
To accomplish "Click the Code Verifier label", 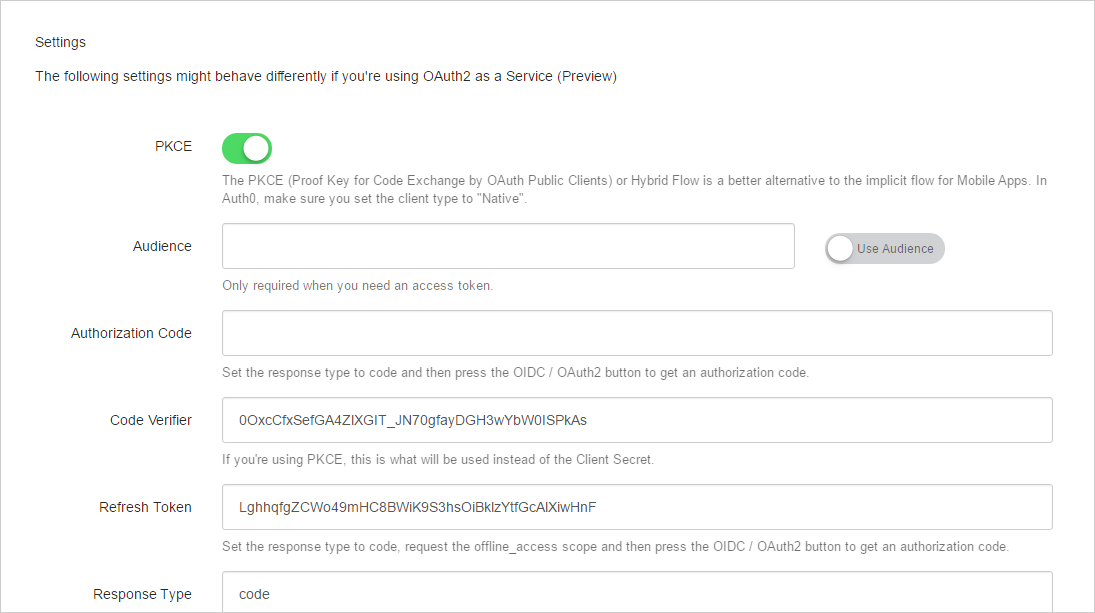I will [x=151, y=420].
